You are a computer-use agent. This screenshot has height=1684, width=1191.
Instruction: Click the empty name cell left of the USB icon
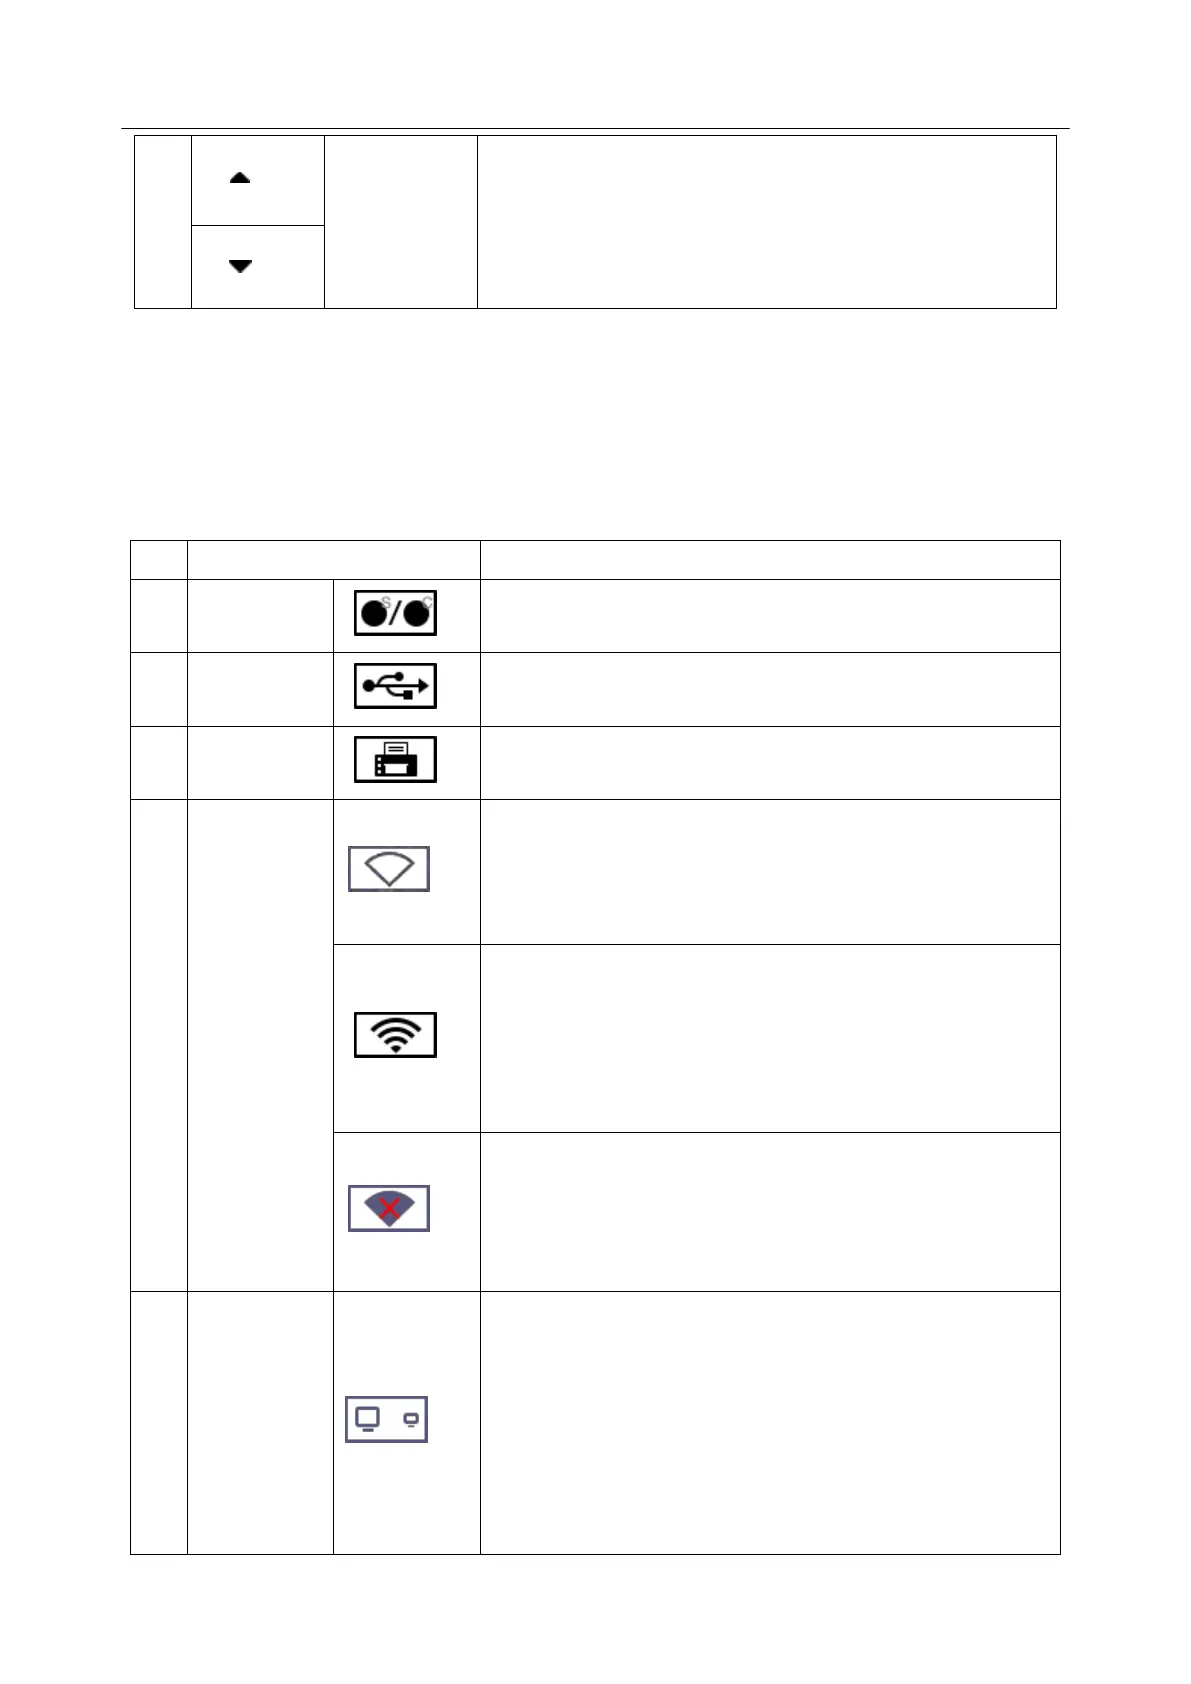tap(260, 689)
